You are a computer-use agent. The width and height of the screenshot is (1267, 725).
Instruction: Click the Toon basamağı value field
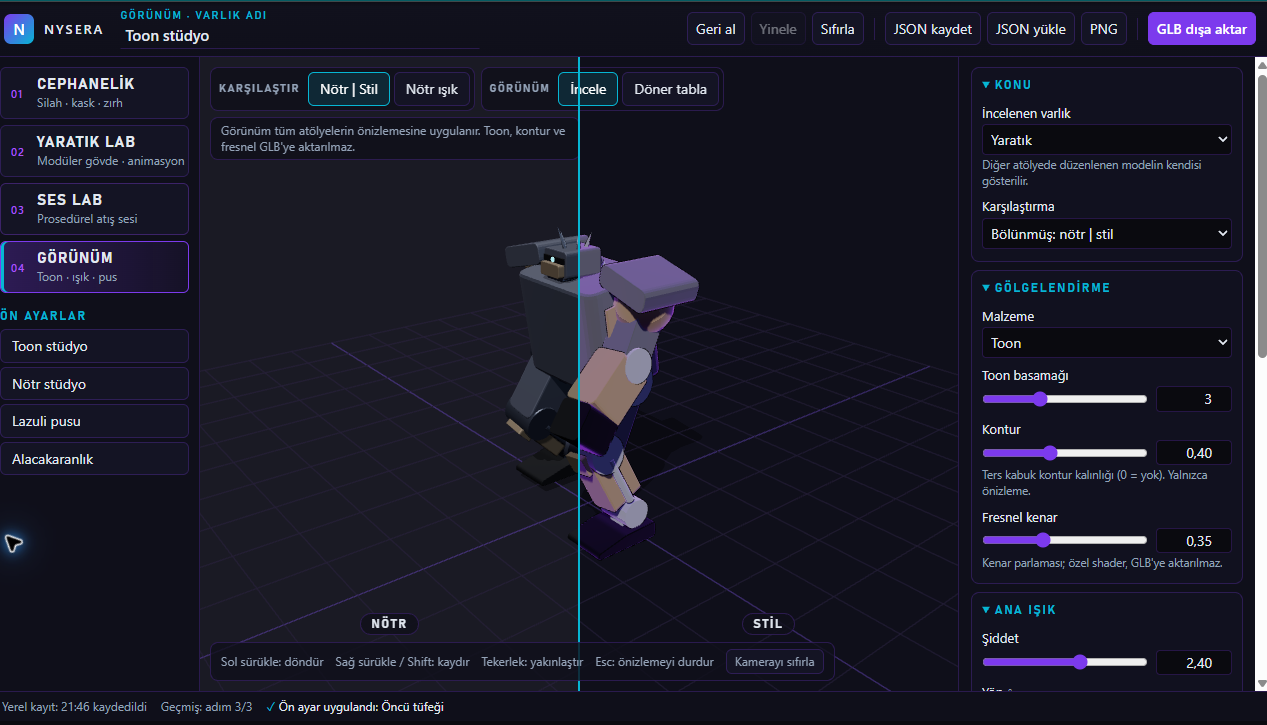(1194, 399)
